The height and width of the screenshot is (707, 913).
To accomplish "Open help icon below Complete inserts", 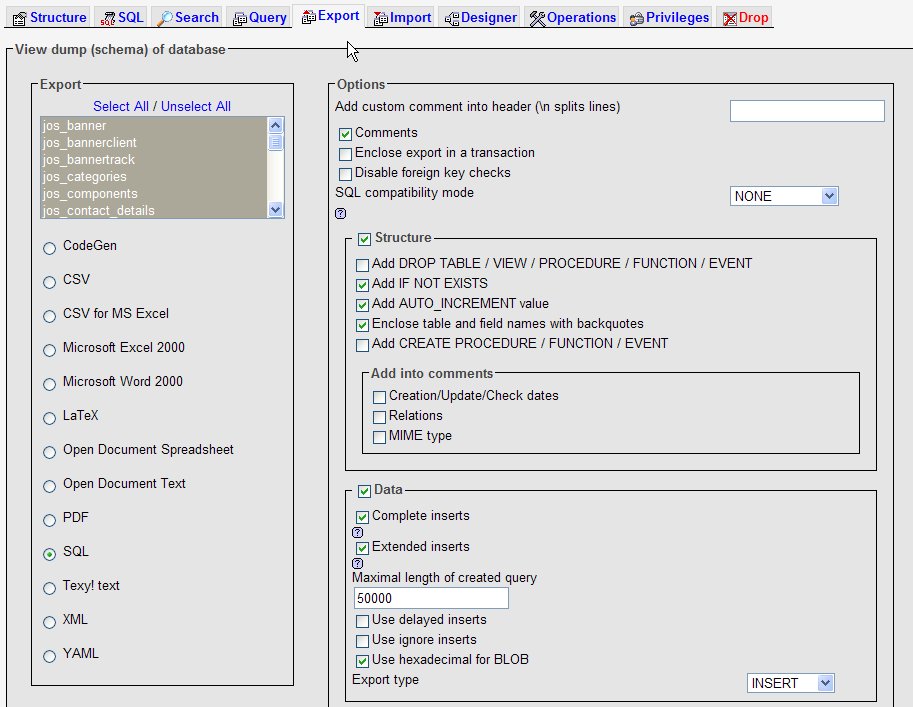I will click(x=358, y=532).
